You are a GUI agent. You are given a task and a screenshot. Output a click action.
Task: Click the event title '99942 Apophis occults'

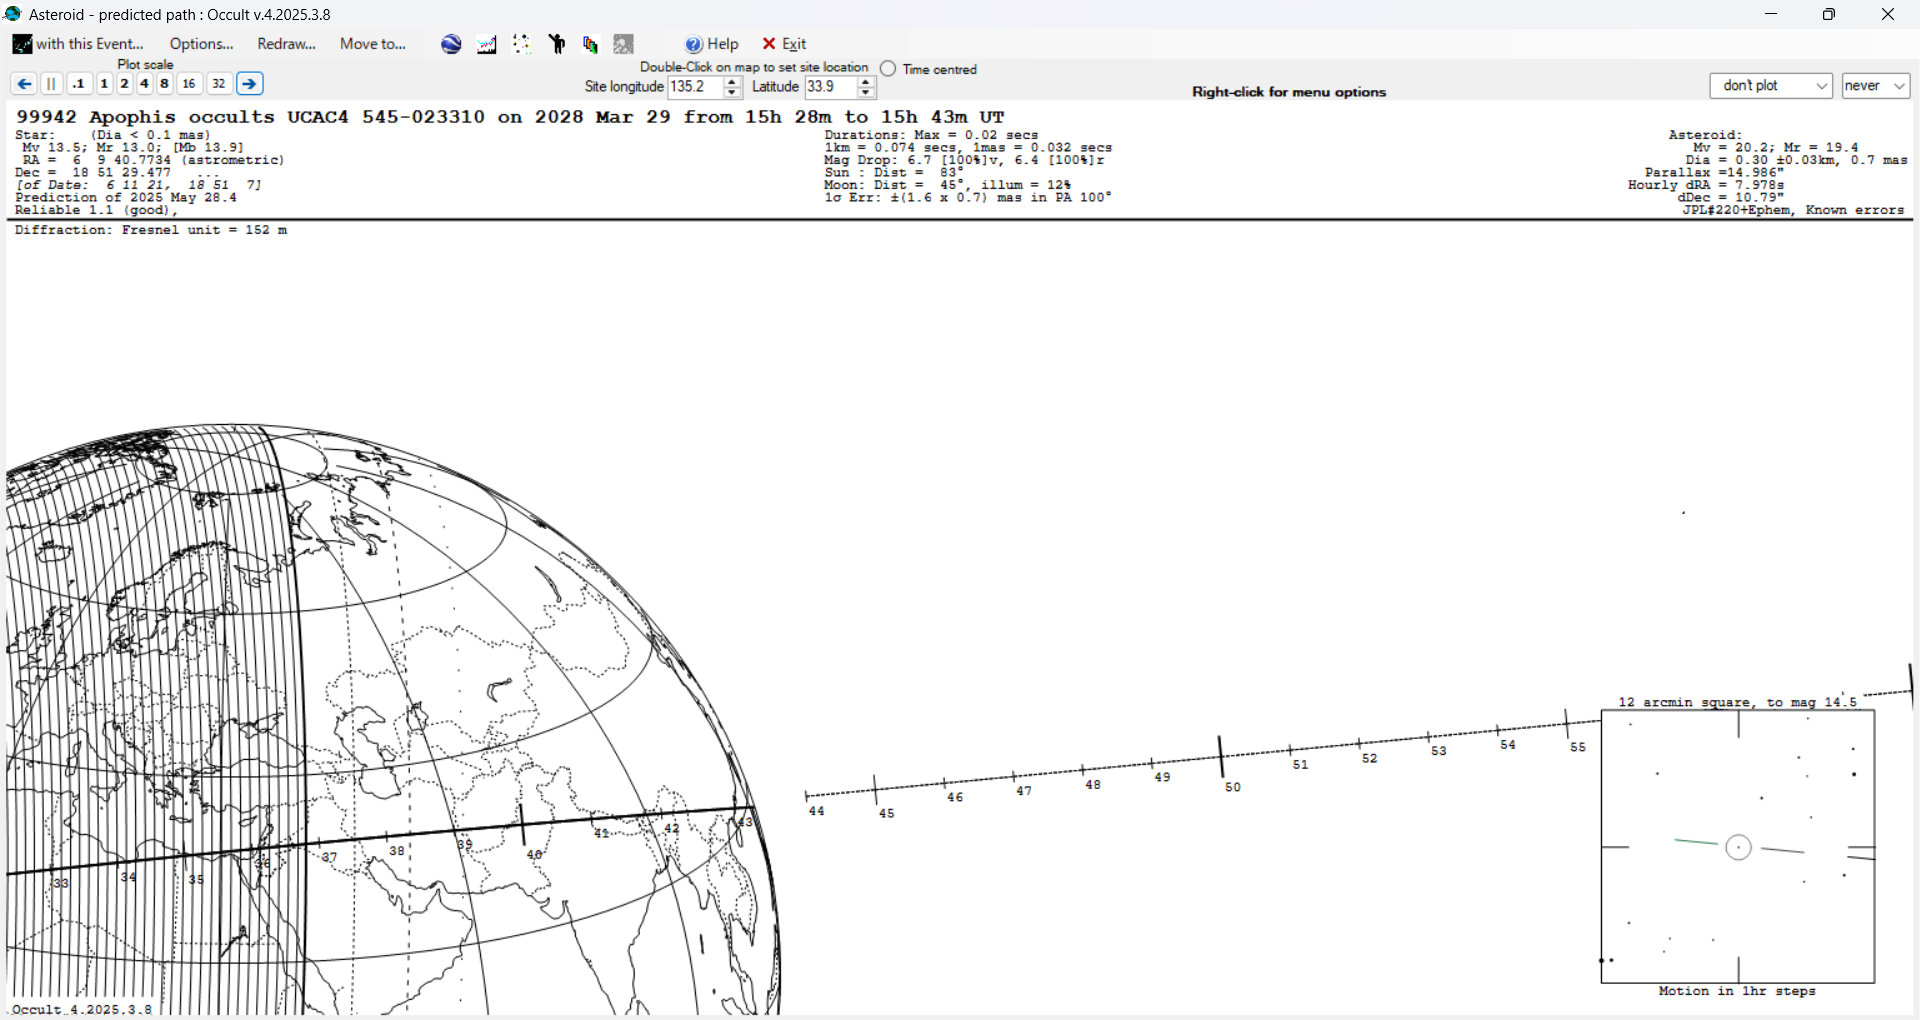coord(145,117)
